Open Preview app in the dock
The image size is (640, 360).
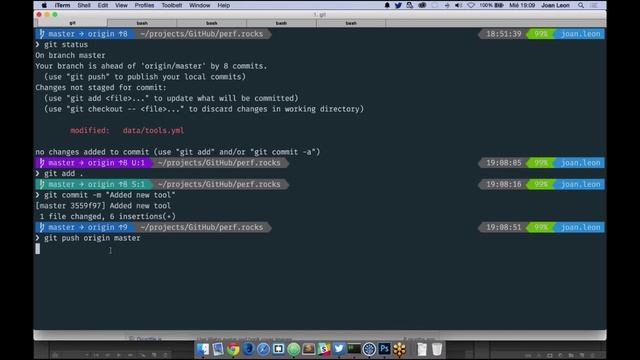click(218, 349)
